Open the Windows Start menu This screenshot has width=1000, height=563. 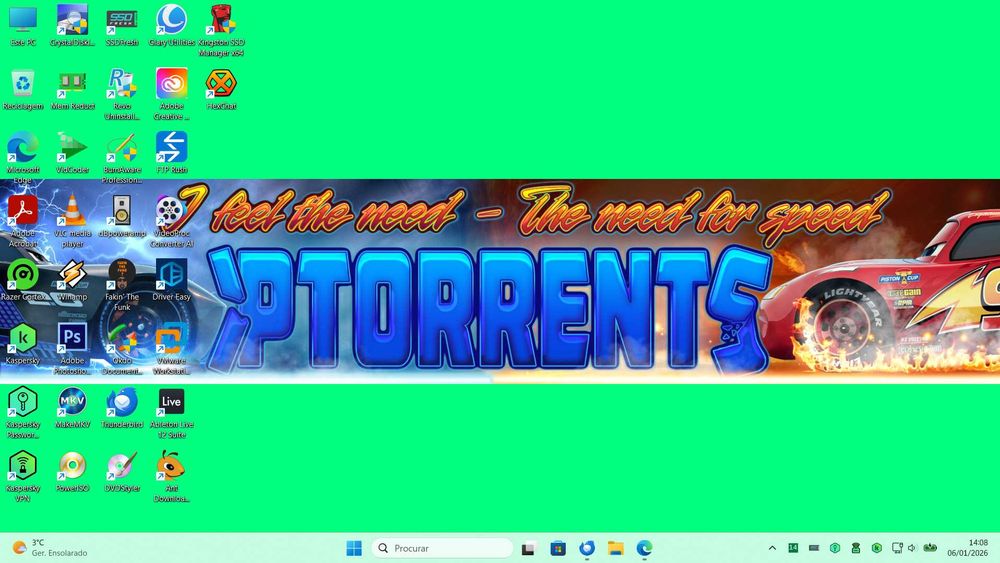pyautogui.click(x=354, y=548)
